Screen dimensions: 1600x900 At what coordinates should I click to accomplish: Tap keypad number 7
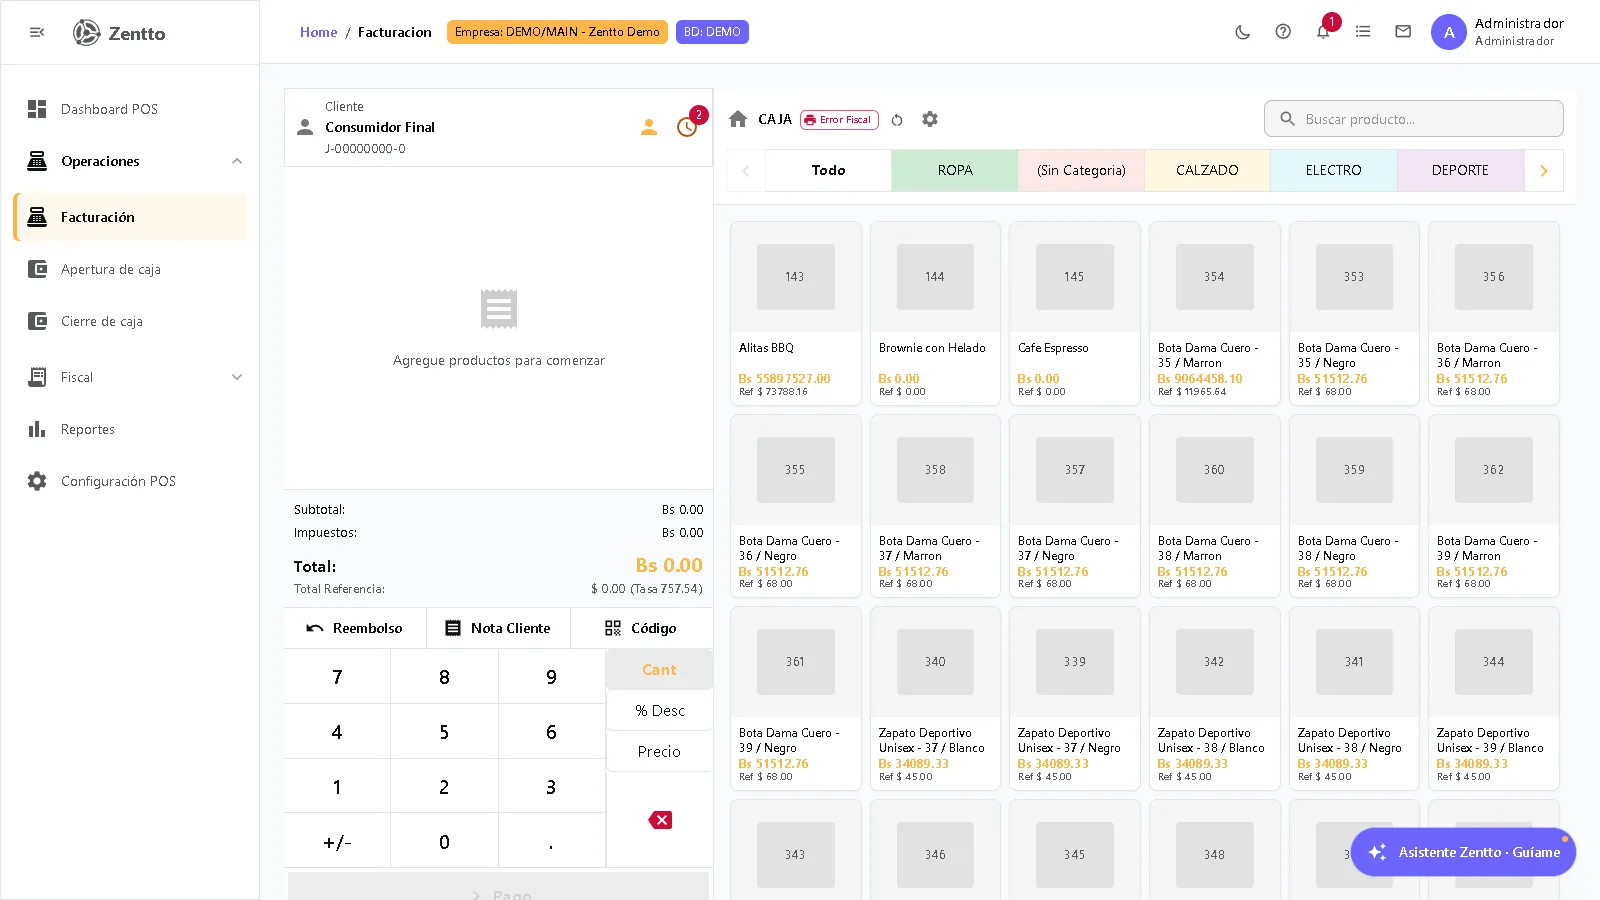(x=337, y=677)
